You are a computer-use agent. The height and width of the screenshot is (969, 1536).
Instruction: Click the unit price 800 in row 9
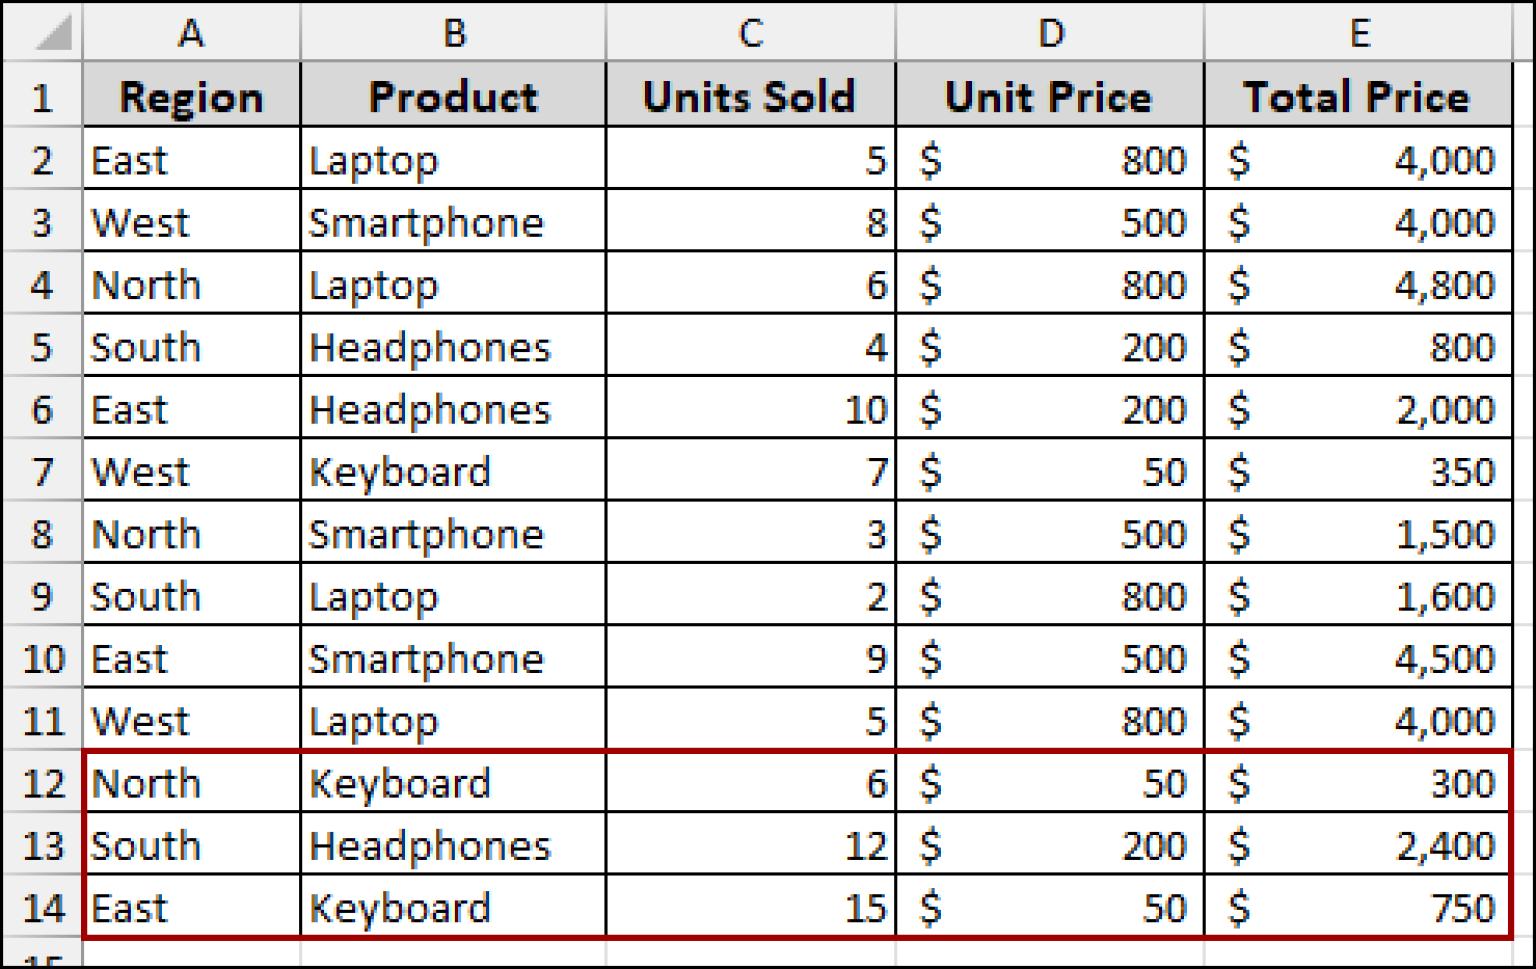(x=1049, y=595)
